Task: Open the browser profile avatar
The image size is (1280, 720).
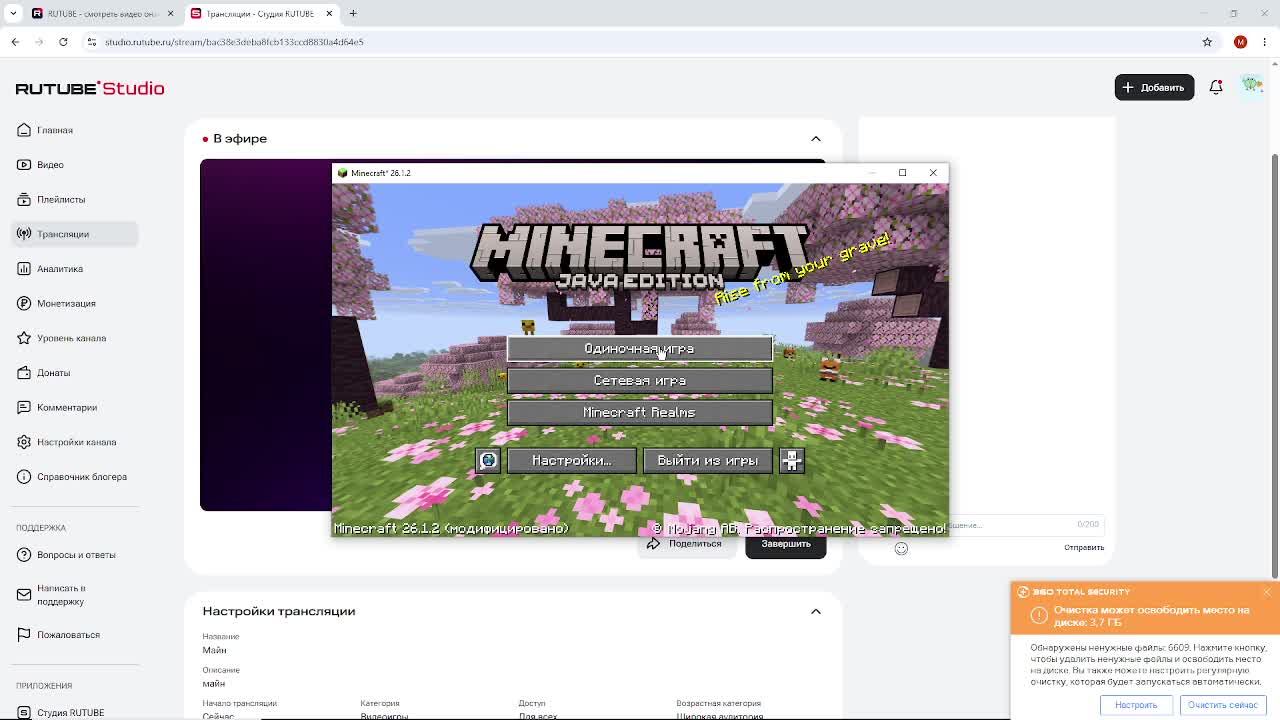Action: [1240, 42]
